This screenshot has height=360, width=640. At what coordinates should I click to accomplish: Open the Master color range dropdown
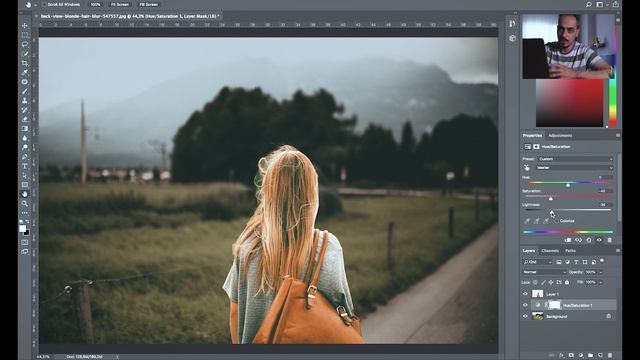click(575, 168)
